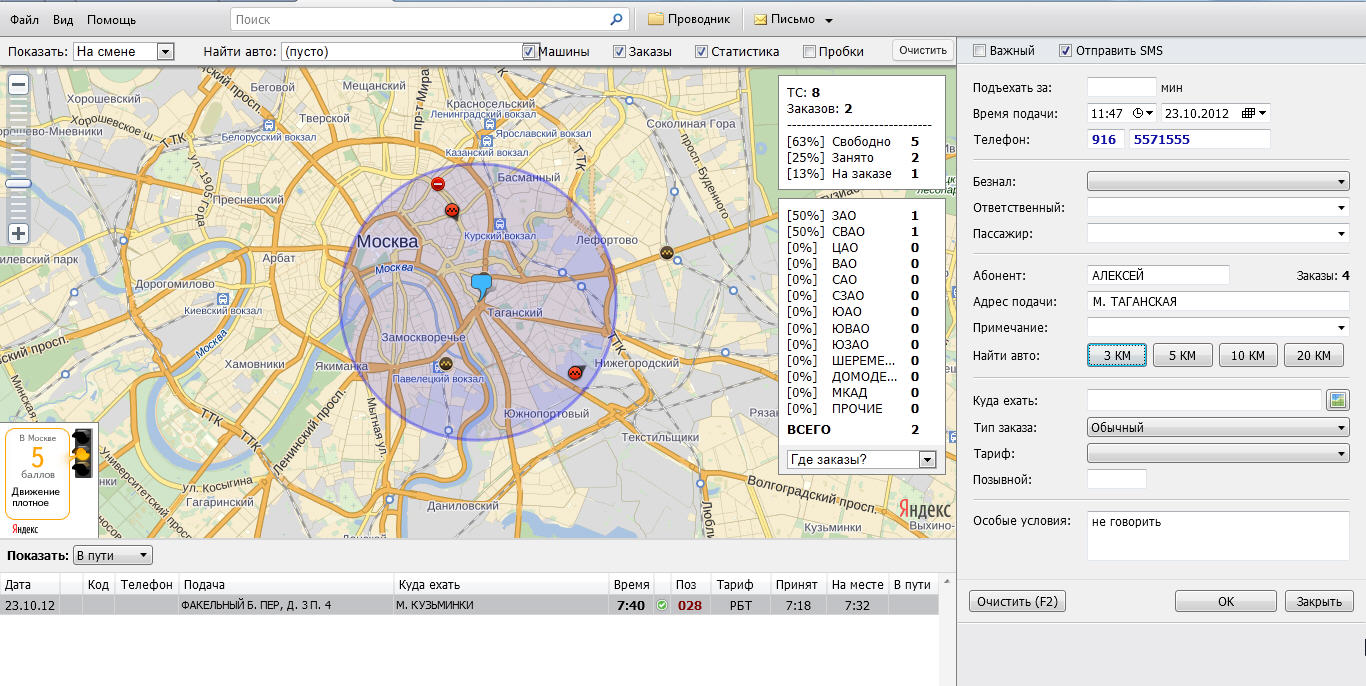
Task: Select dark taxi marker at Павелецкий вокзал
Action: click(x=446, y=365)
